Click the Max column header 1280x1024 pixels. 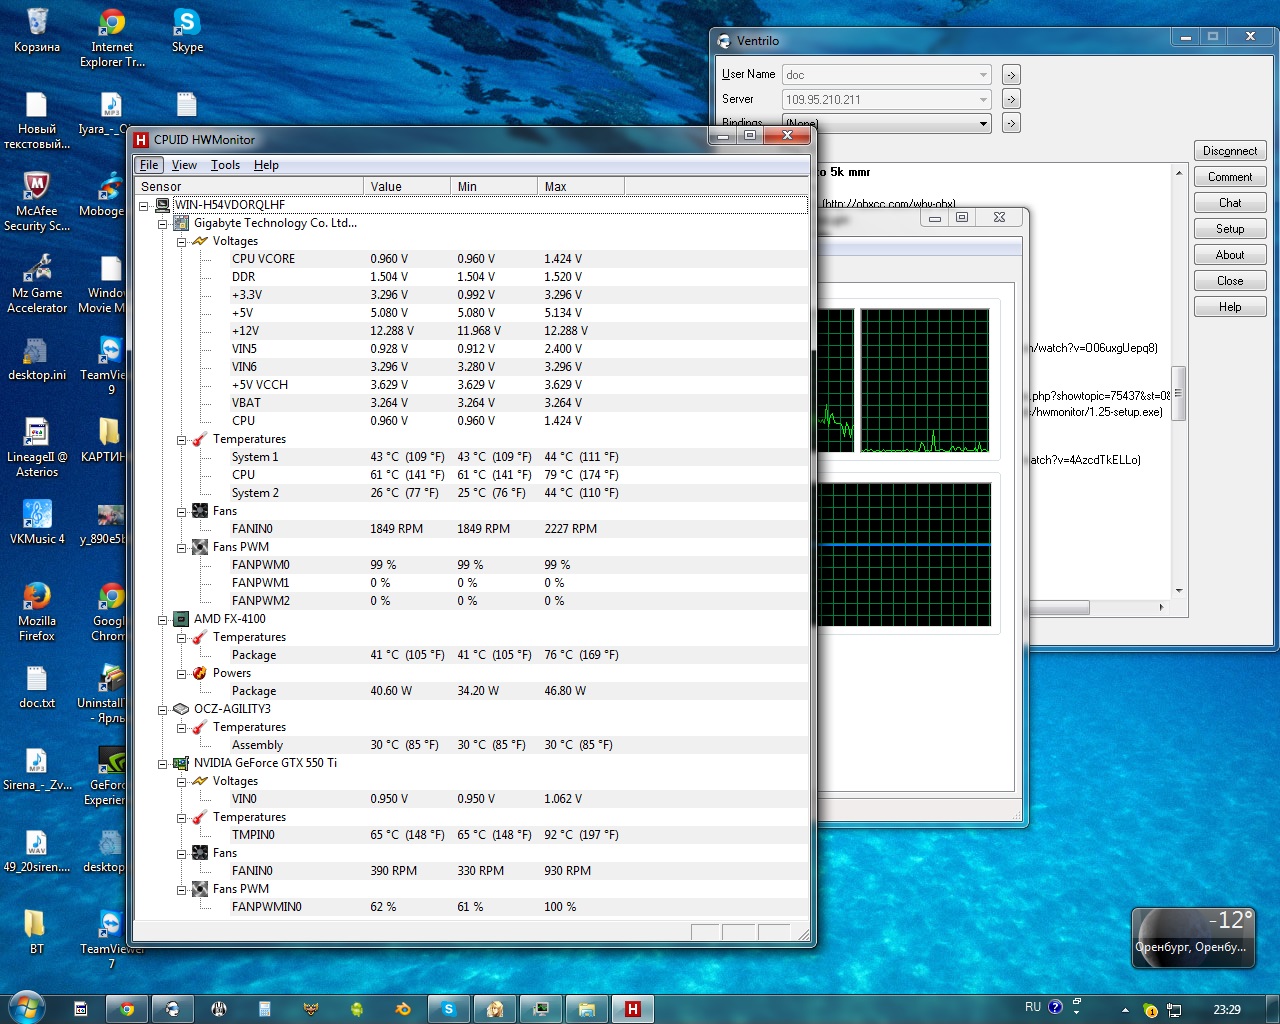(581, 186)
